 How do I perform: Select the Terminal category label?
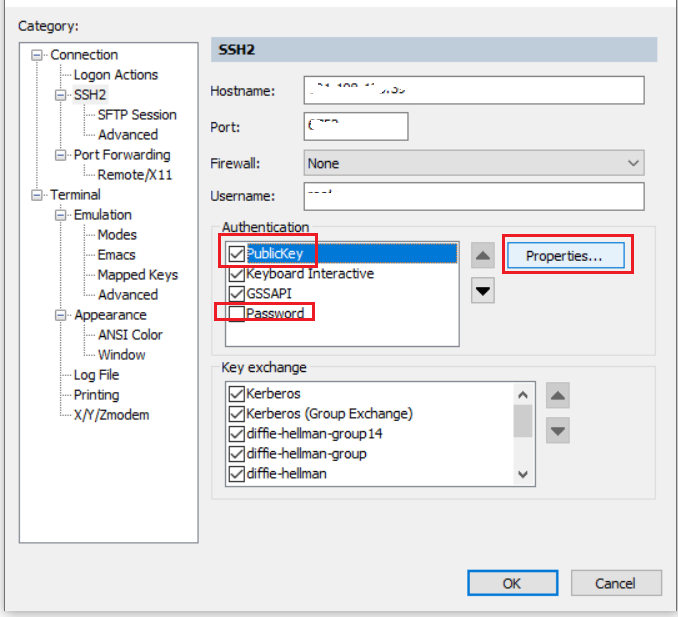[x=75, y=195]
